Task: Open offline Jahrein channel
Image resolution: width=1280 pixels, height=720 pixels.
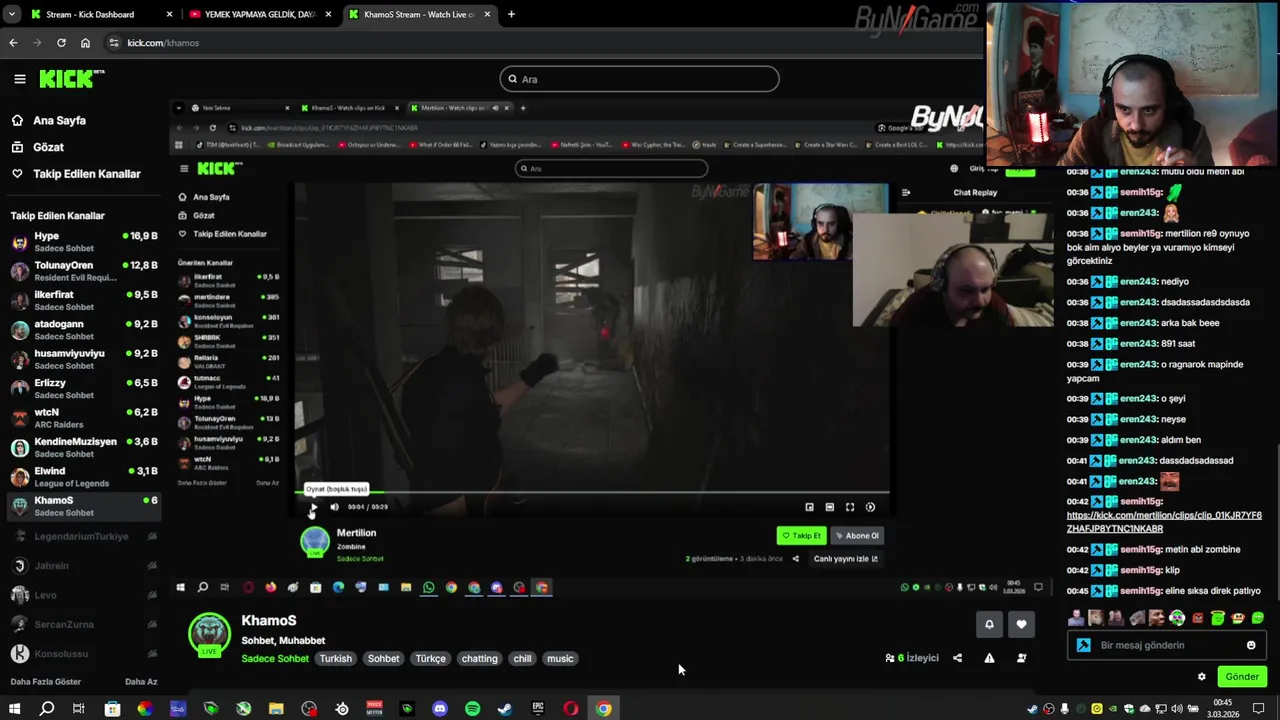Action: 82,566
